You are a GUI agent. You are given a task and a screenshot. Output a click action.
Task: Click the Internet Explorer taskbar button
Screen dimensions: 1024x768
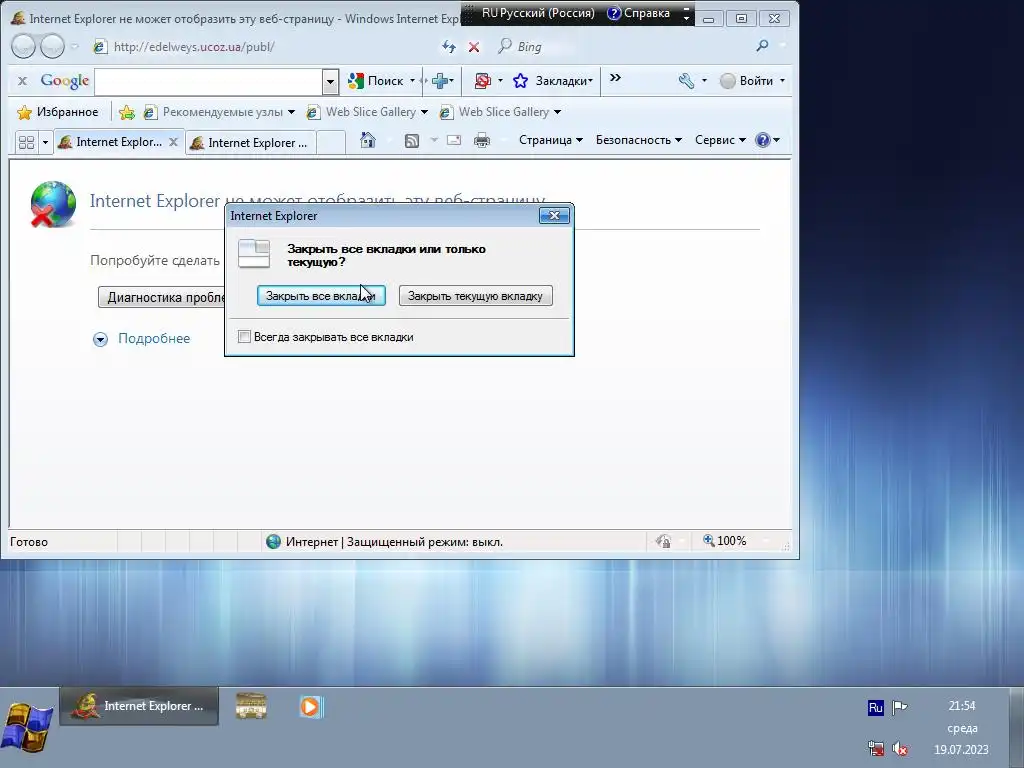[x=139, y=706]
